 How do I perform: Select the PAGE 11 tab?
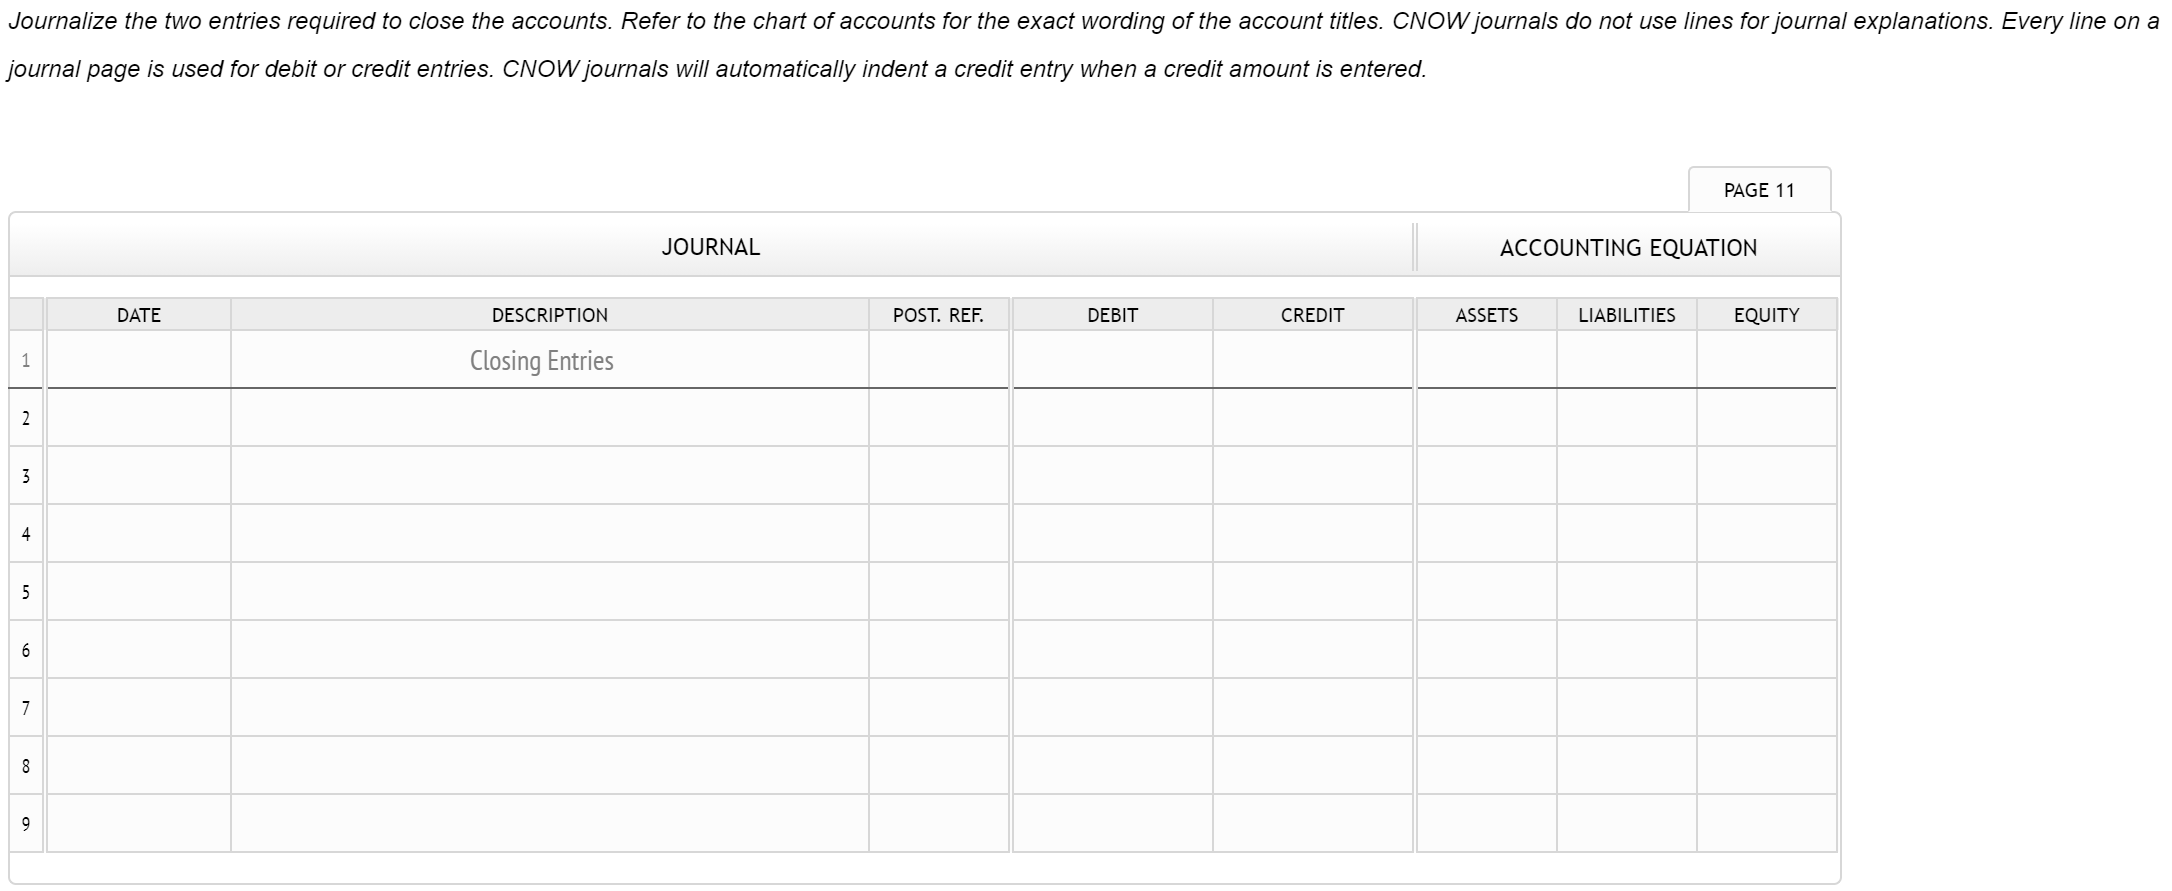pos(1759,189)
